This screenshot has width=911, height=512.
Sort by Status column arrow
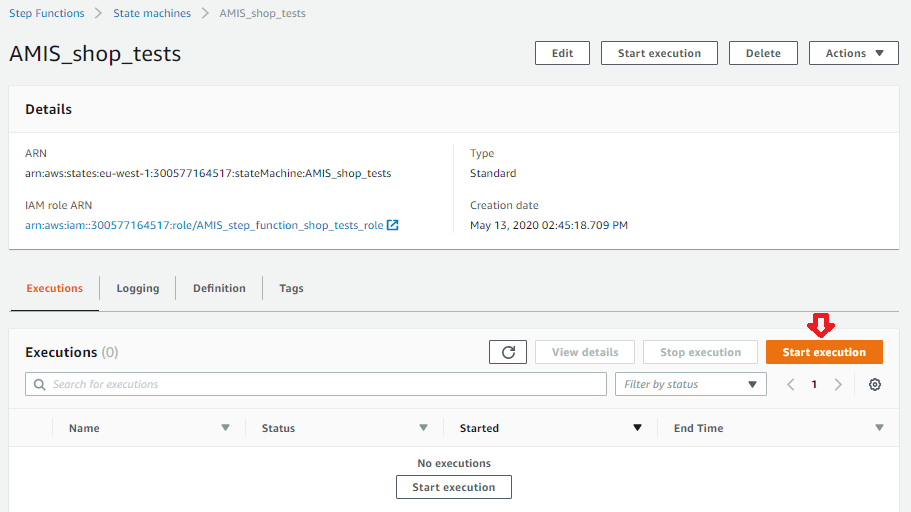tap(424, 428)
